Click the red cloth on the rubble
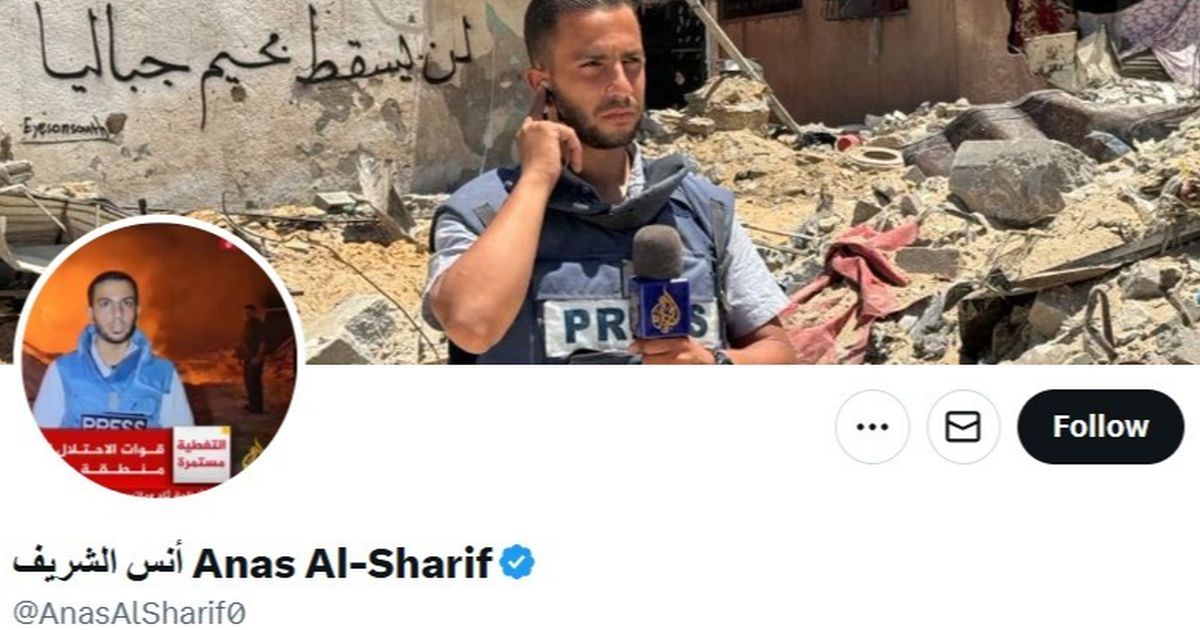Viewport: 1200px width, 630px height. point(850,290)
